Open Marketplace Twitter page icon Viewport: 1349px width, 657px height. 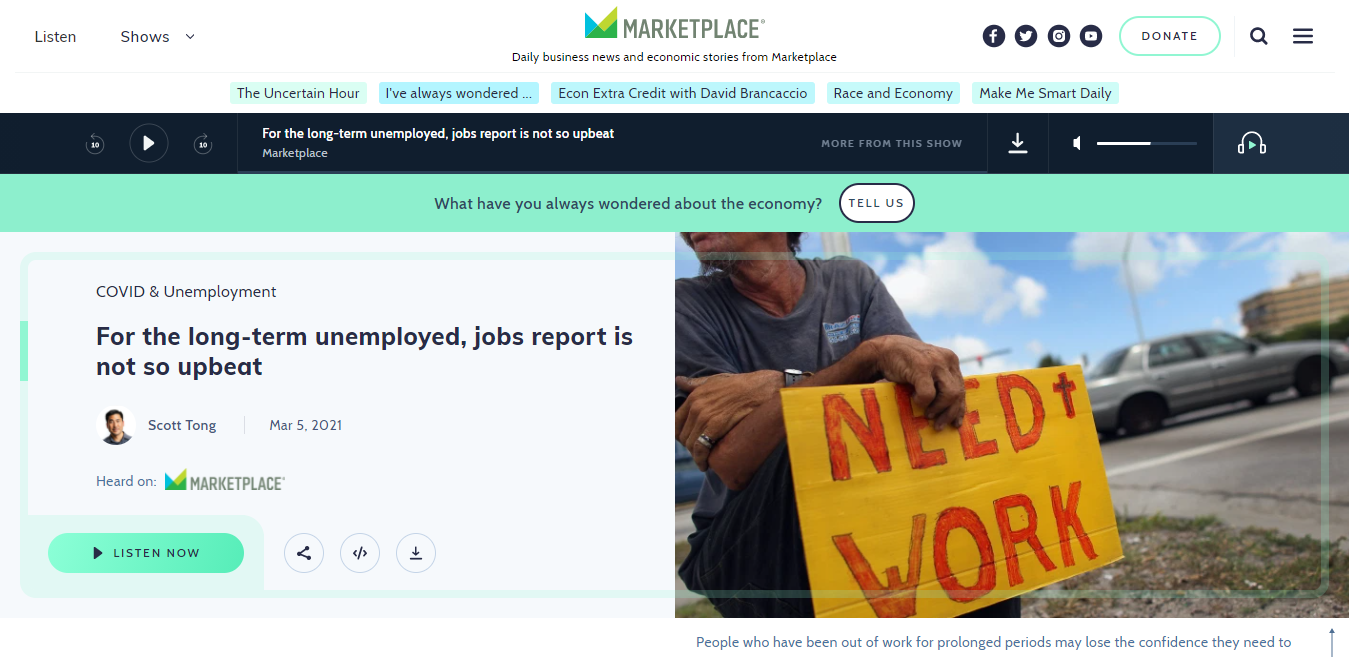(1026, 36)
